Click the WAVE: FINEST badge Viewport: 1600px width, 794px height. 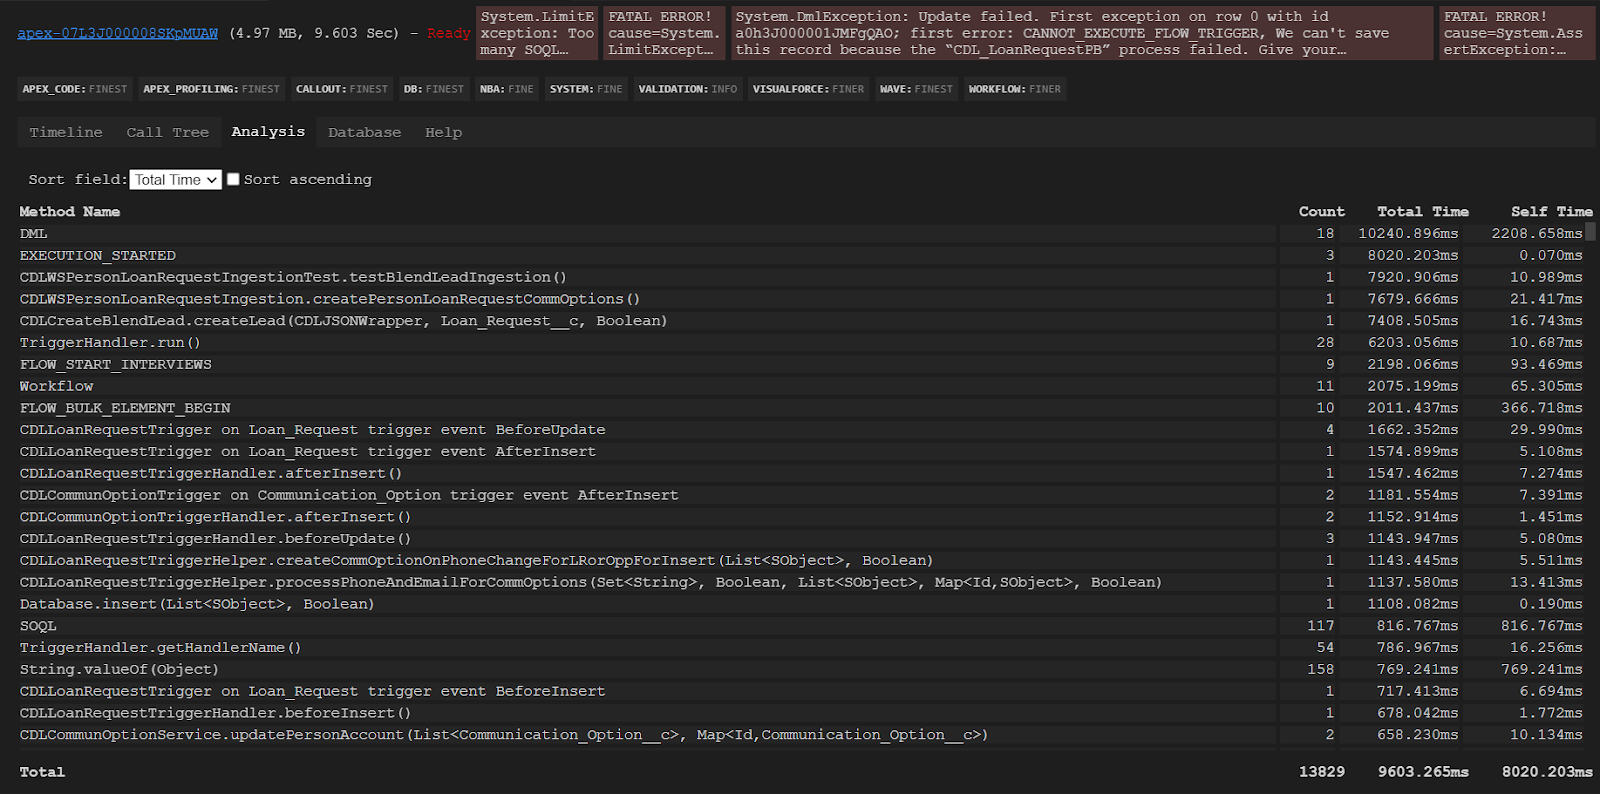point(916,89)
